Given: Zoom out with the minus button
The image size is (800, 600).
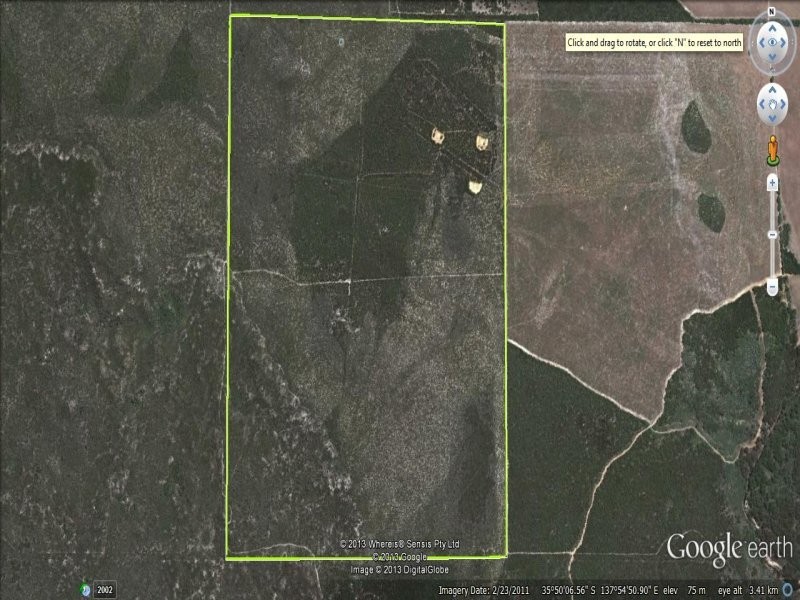Looking at the screenshot, I should (772, 287).
